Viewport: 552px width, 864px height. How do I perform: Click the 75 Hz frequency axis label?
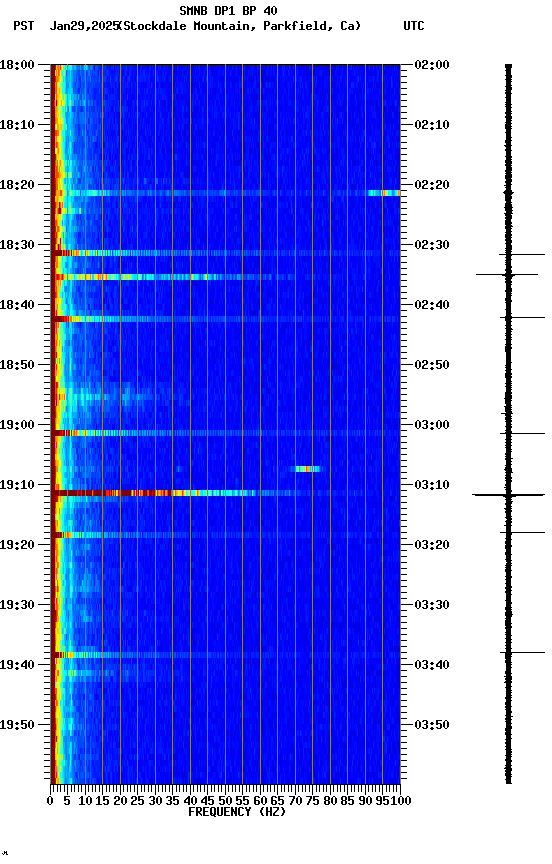coord(312,801)
